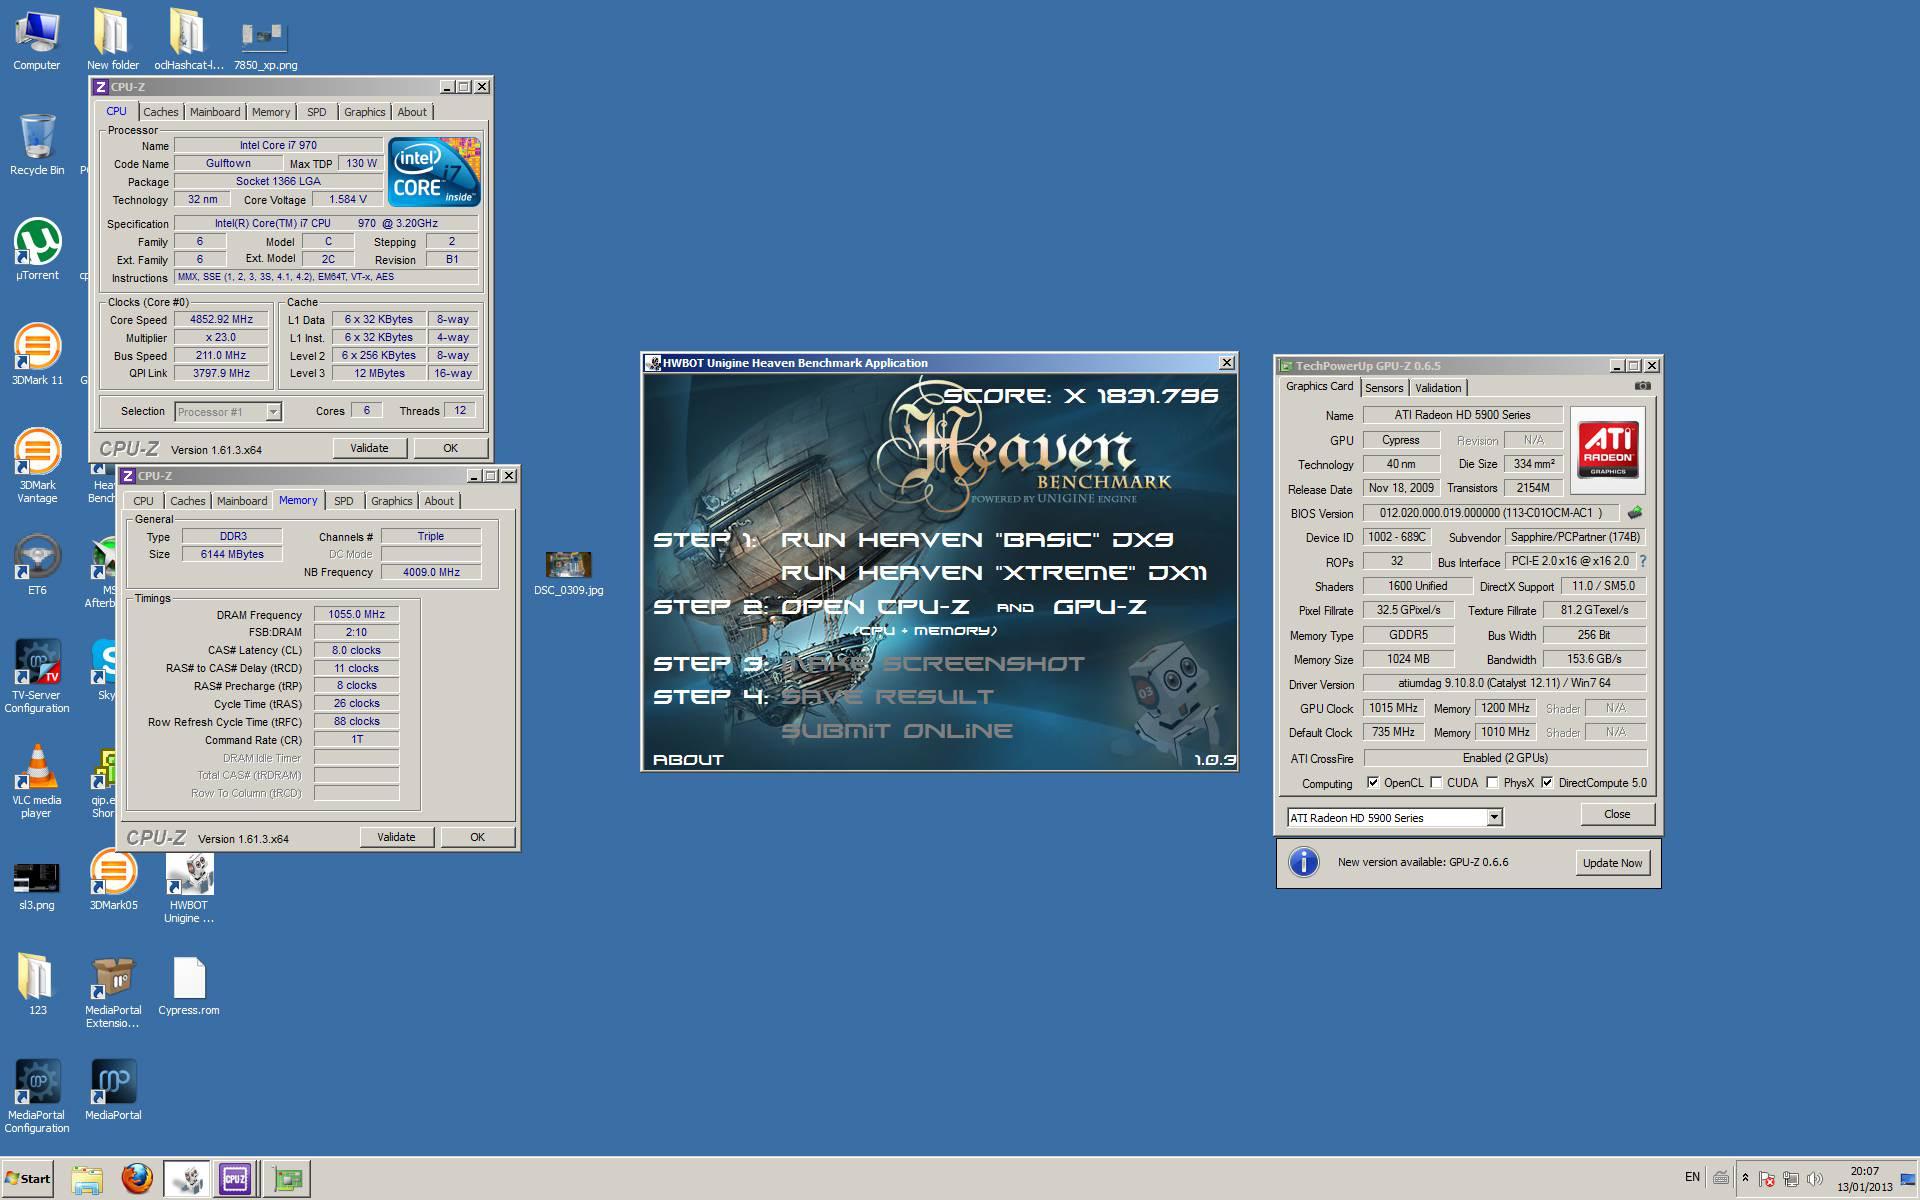1920x1200 pixels.
Task: Open Cypress.rom file icon
Action: 189,985
